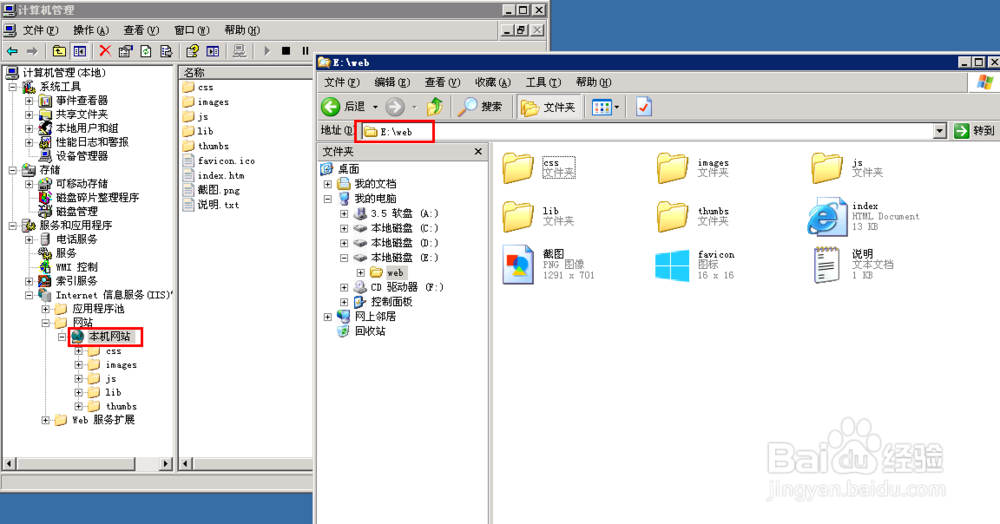Screen dimensions: 1000x524
Task: Click the green Back button in E:\web Explorer
Action: click(x=342, y=106)
